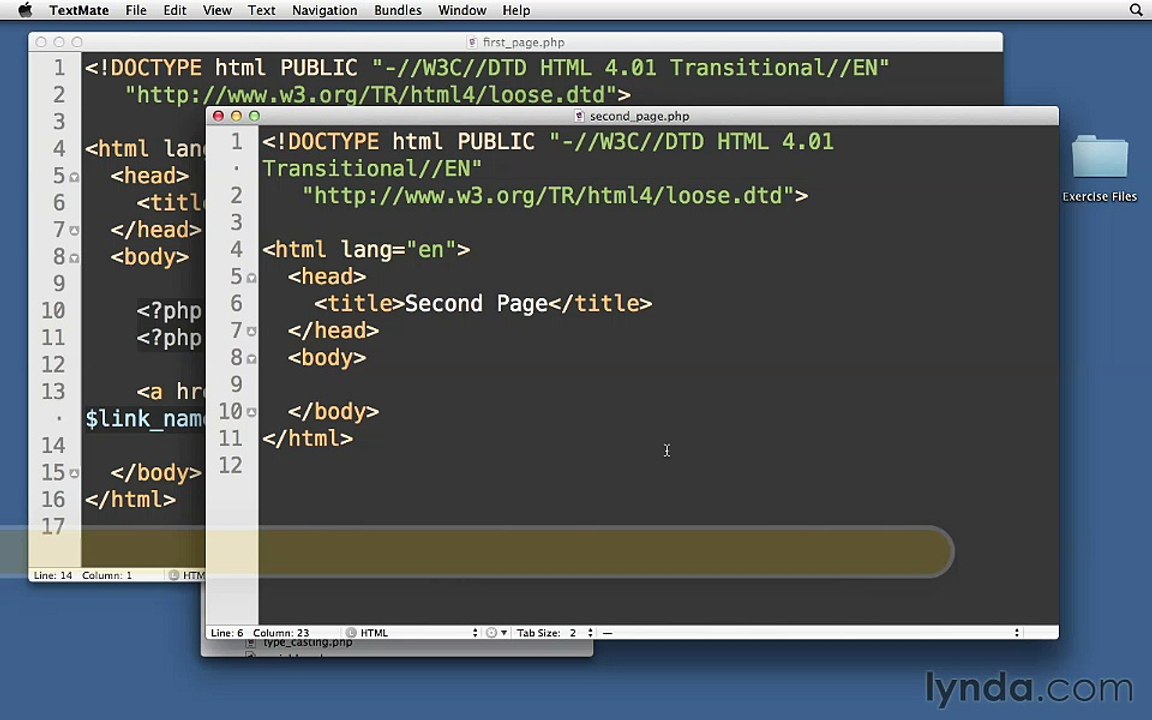The width and height of the screenshot is (1152, 720).
Task: Fold the closing body marker at line 15 in first_page
Action: click(x=74, y=474)
